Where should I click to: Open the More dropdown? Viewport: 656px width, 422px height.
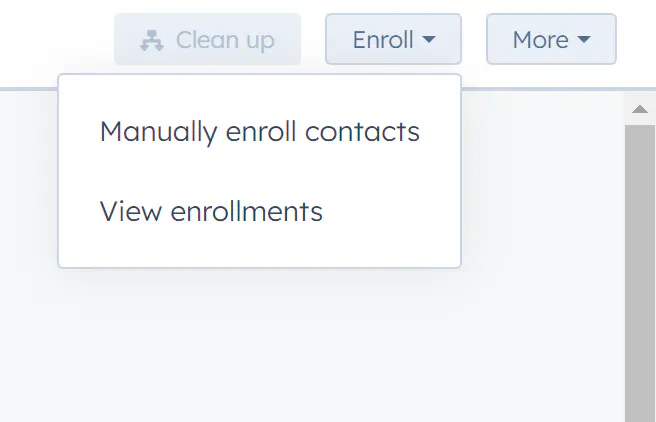[551, 39]
